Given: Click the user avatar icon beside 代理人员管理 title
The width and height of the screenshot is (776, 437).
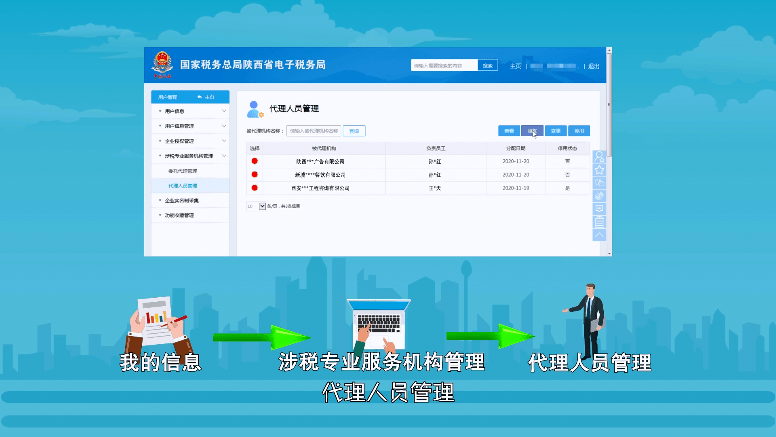Looking at the screenshot, I should (x=255, y=109).
